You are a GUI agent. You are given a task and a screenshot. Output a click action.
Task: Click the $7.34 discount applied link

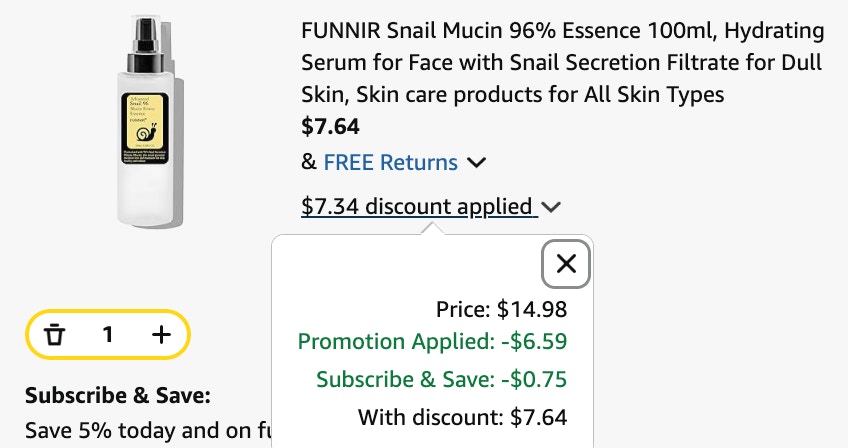click(419, 207)
